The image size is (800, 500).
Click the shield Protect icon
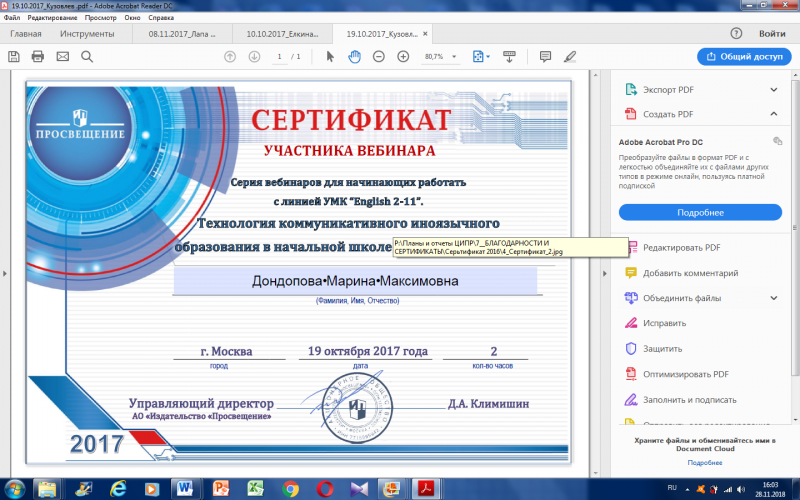(631, 348)
